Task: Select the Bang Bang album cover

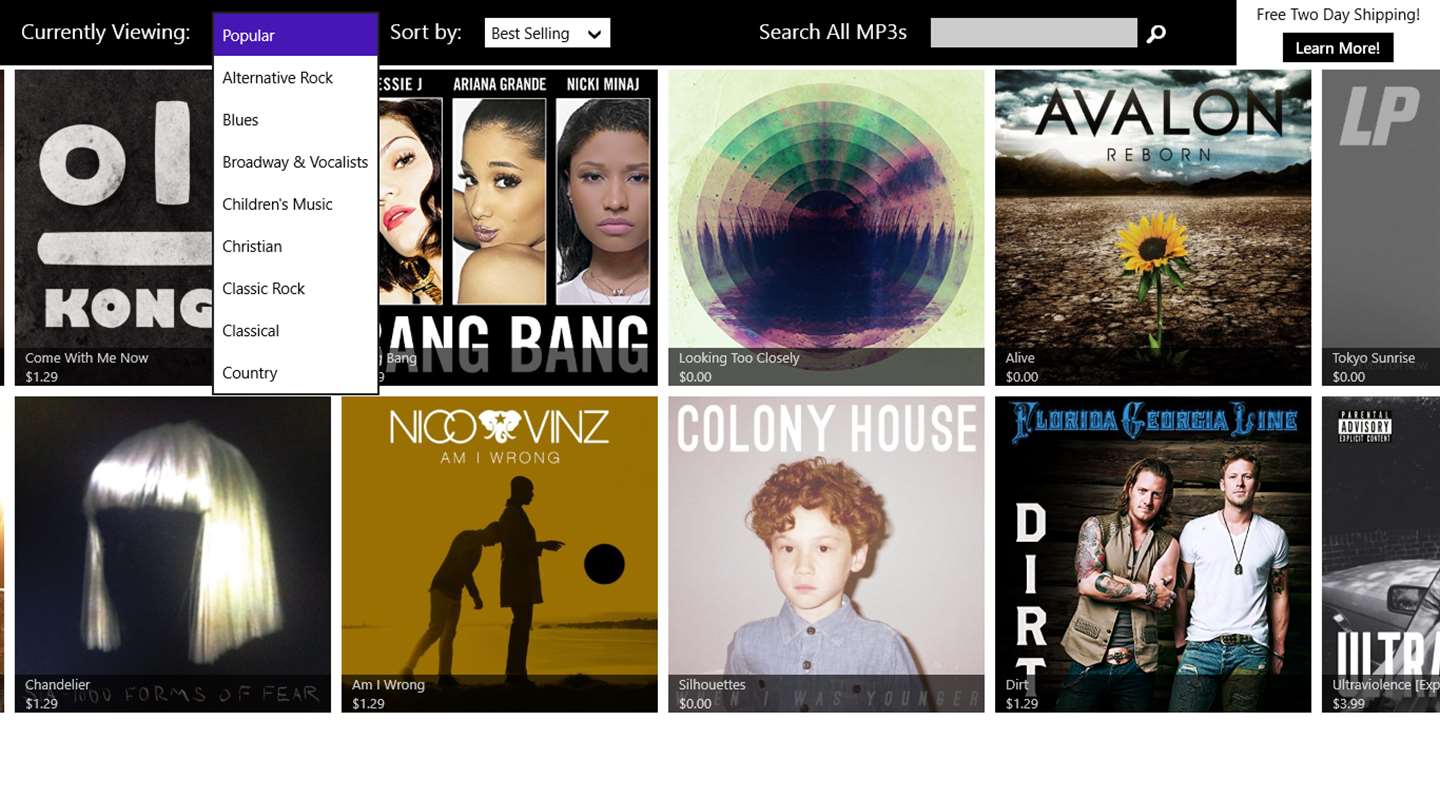Action: (518, 227)
